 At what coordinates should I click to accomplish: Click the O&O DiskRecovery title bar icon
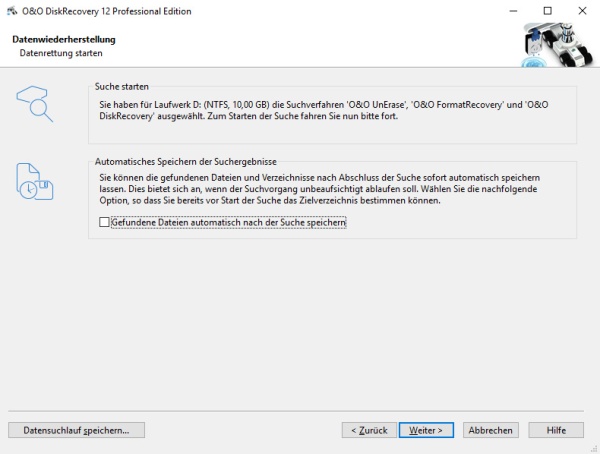[12, 11]
